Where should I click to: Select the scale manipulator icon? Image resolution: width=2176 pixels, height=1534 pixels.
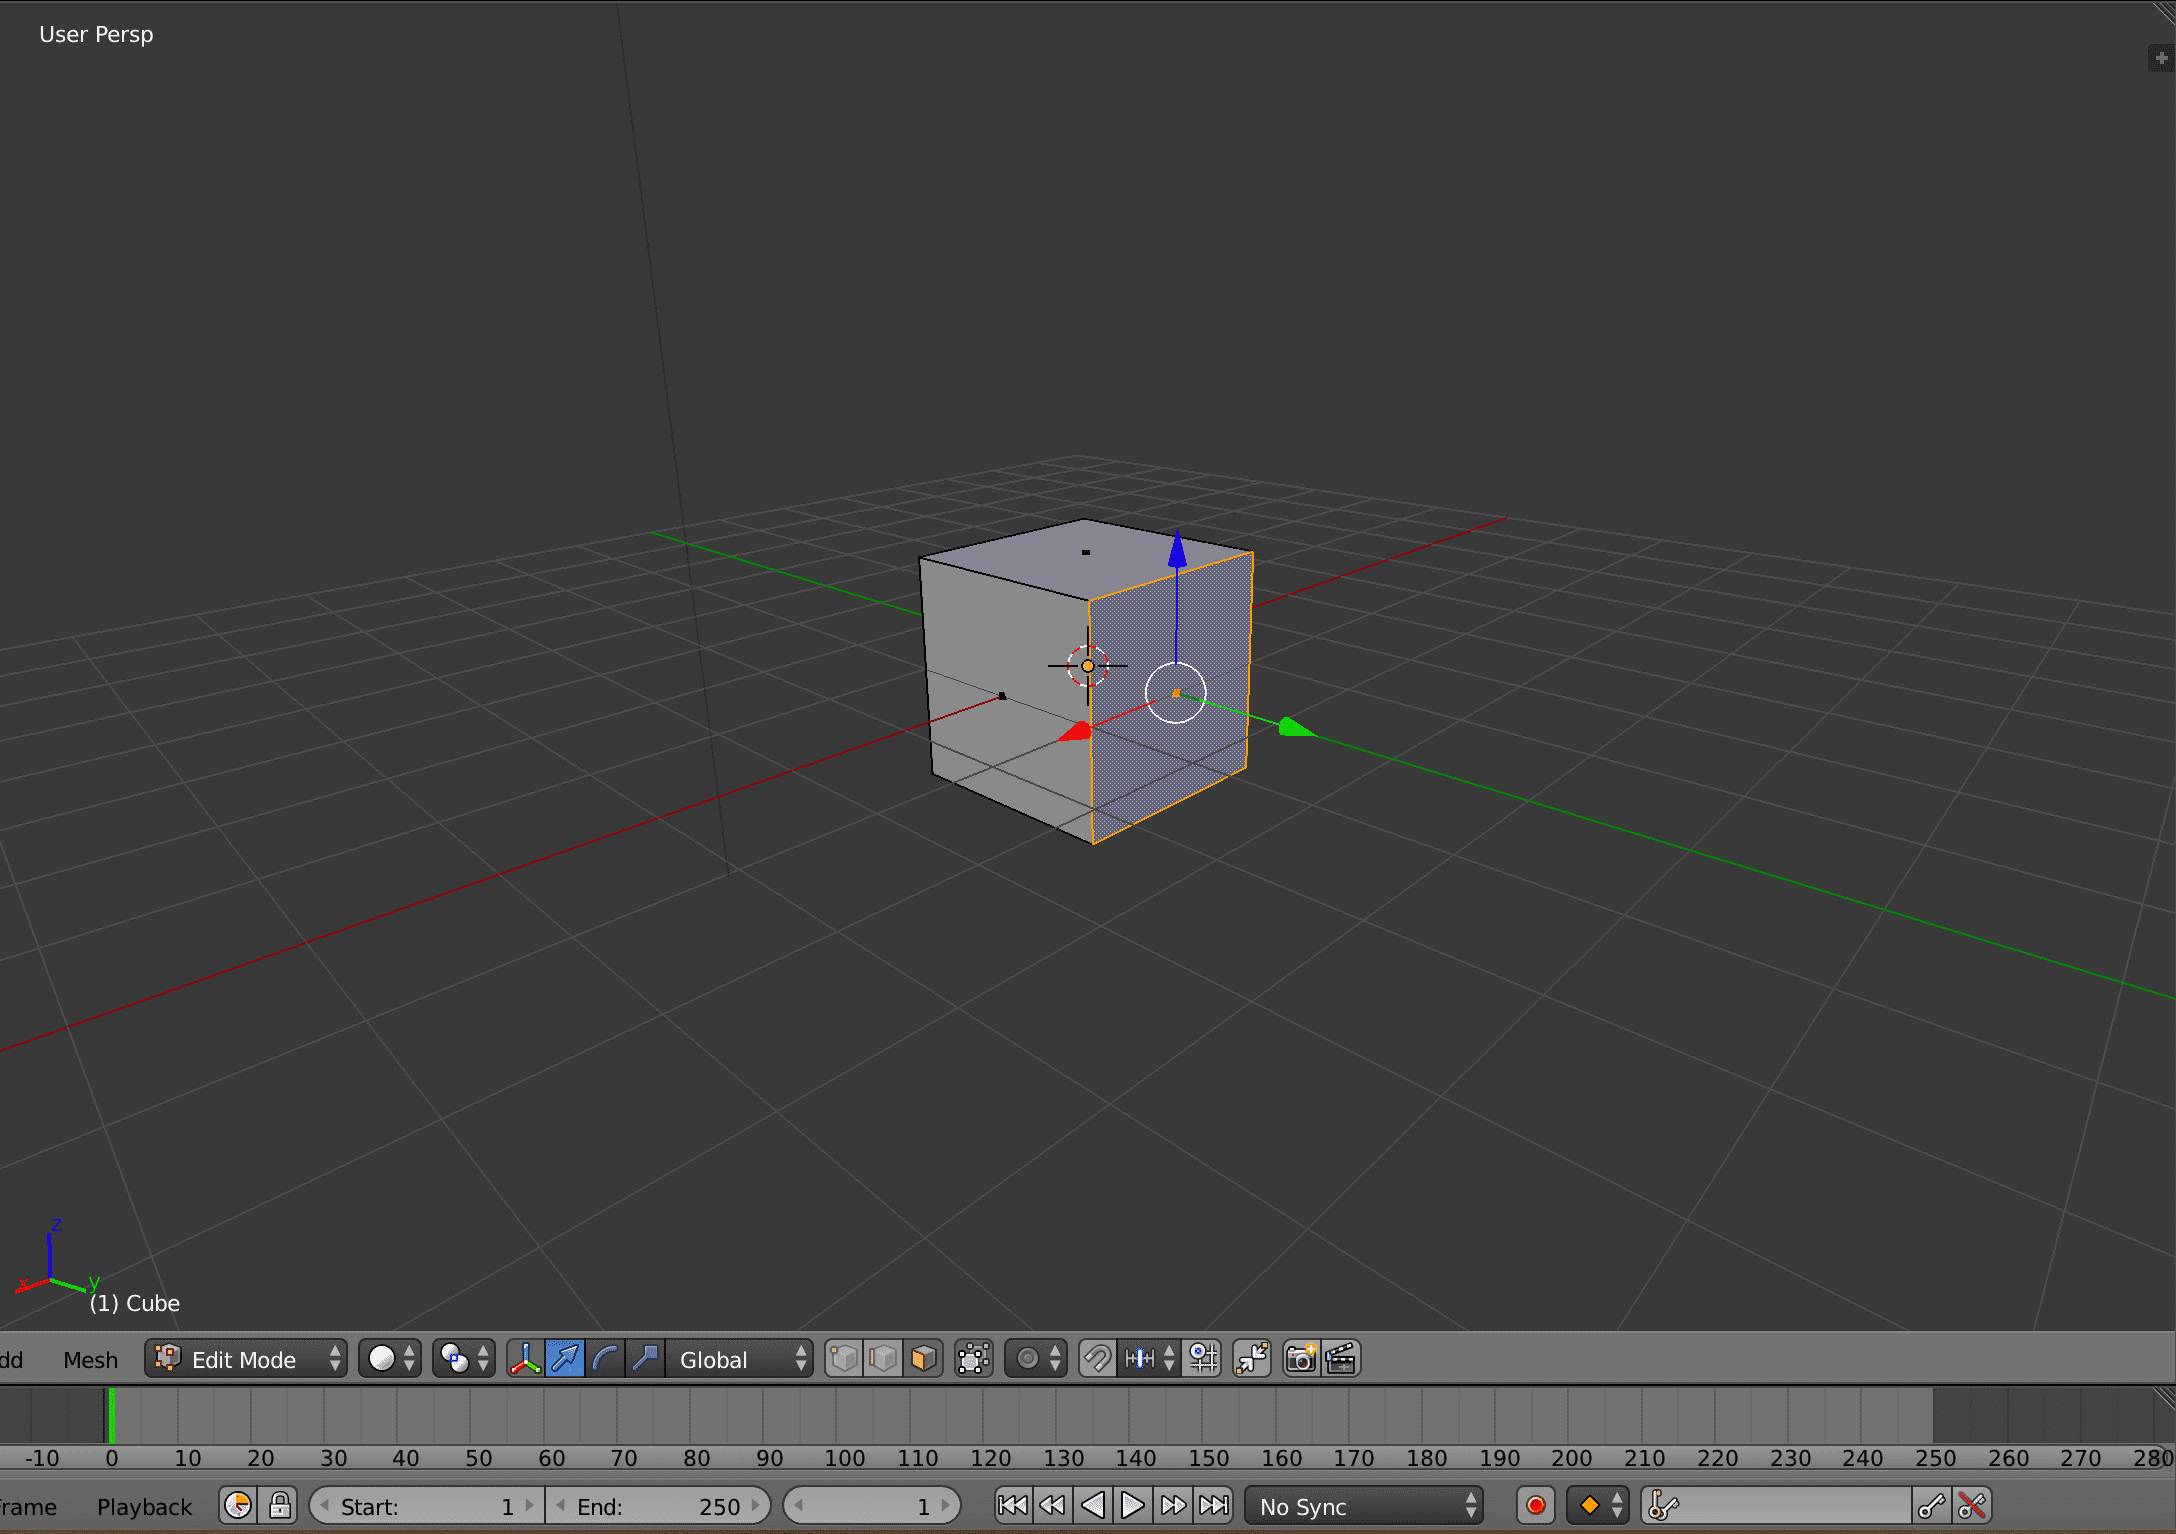[645, 1359]
